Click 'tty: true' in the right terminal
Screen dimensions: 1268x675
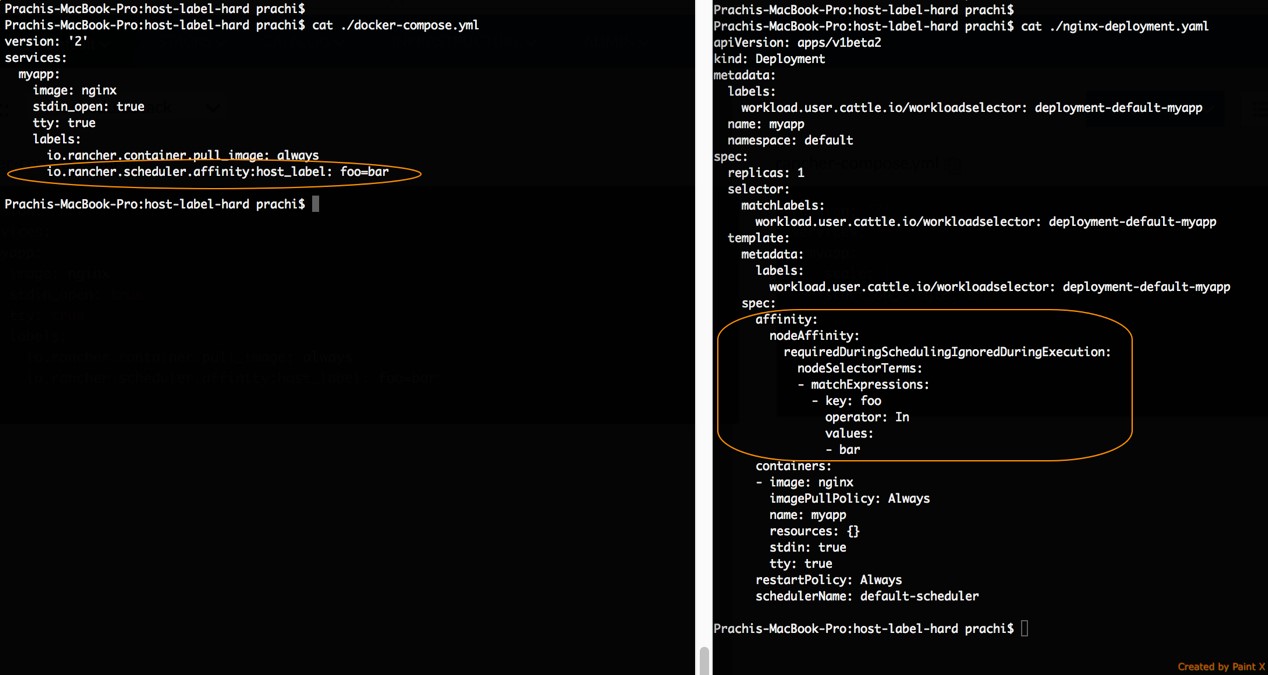pyautogui.click(x=800, y=563)
